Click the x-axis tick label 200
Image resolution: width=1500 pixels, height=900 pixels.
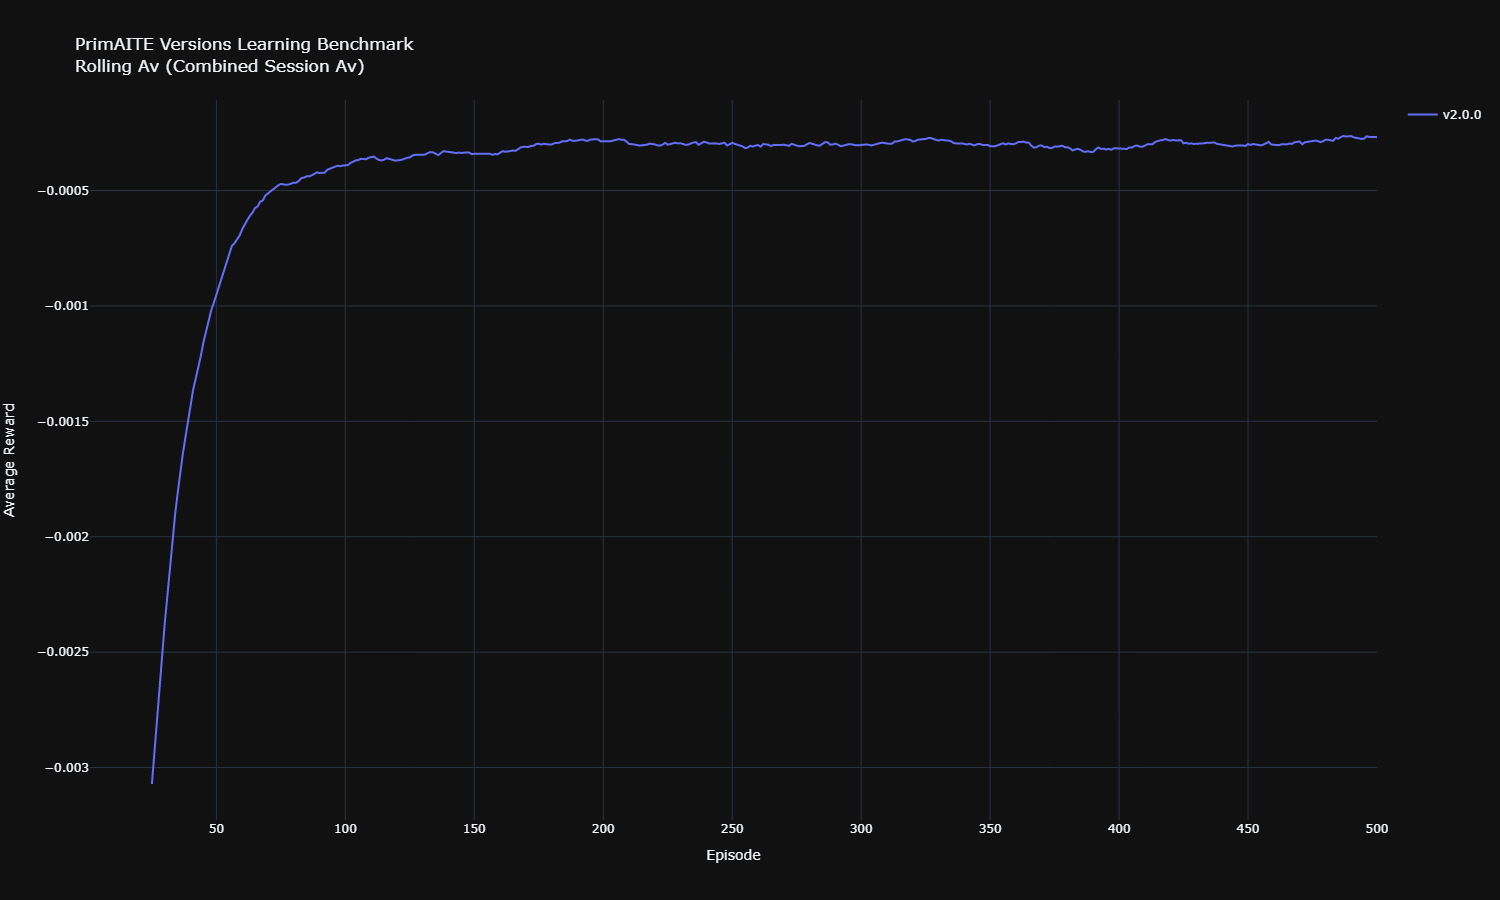(603, 829)
